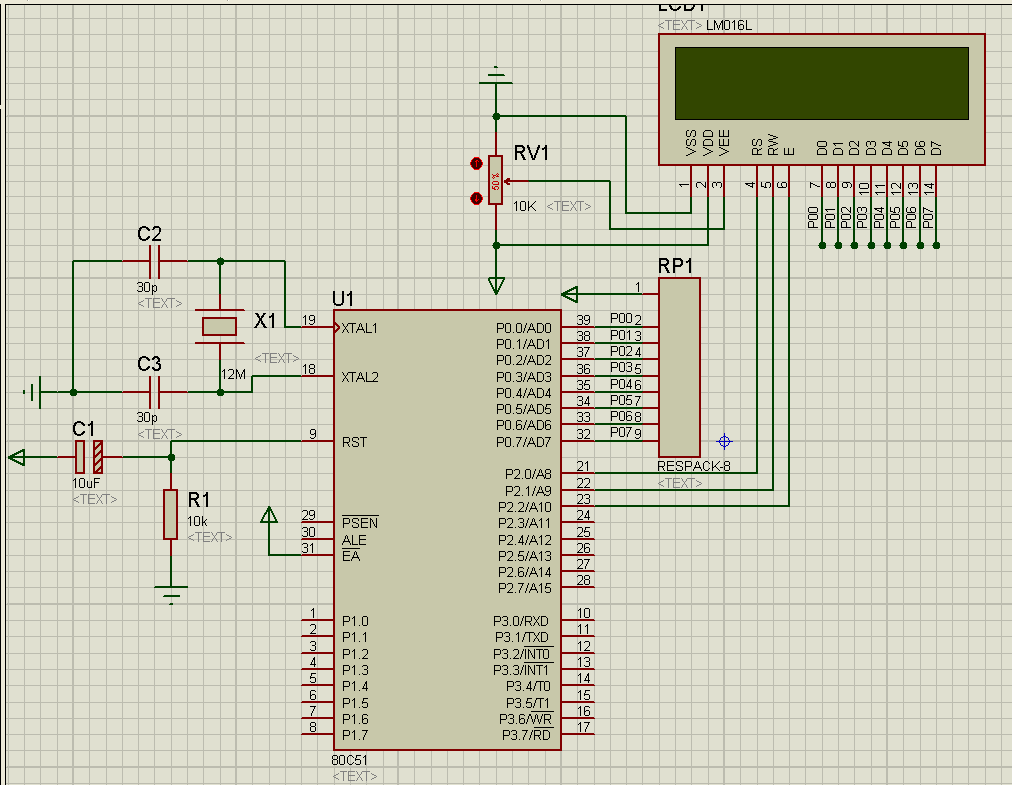Select capacitor C2 symbol
Viewport: 1012px width, 787px height.
[154, 262]
